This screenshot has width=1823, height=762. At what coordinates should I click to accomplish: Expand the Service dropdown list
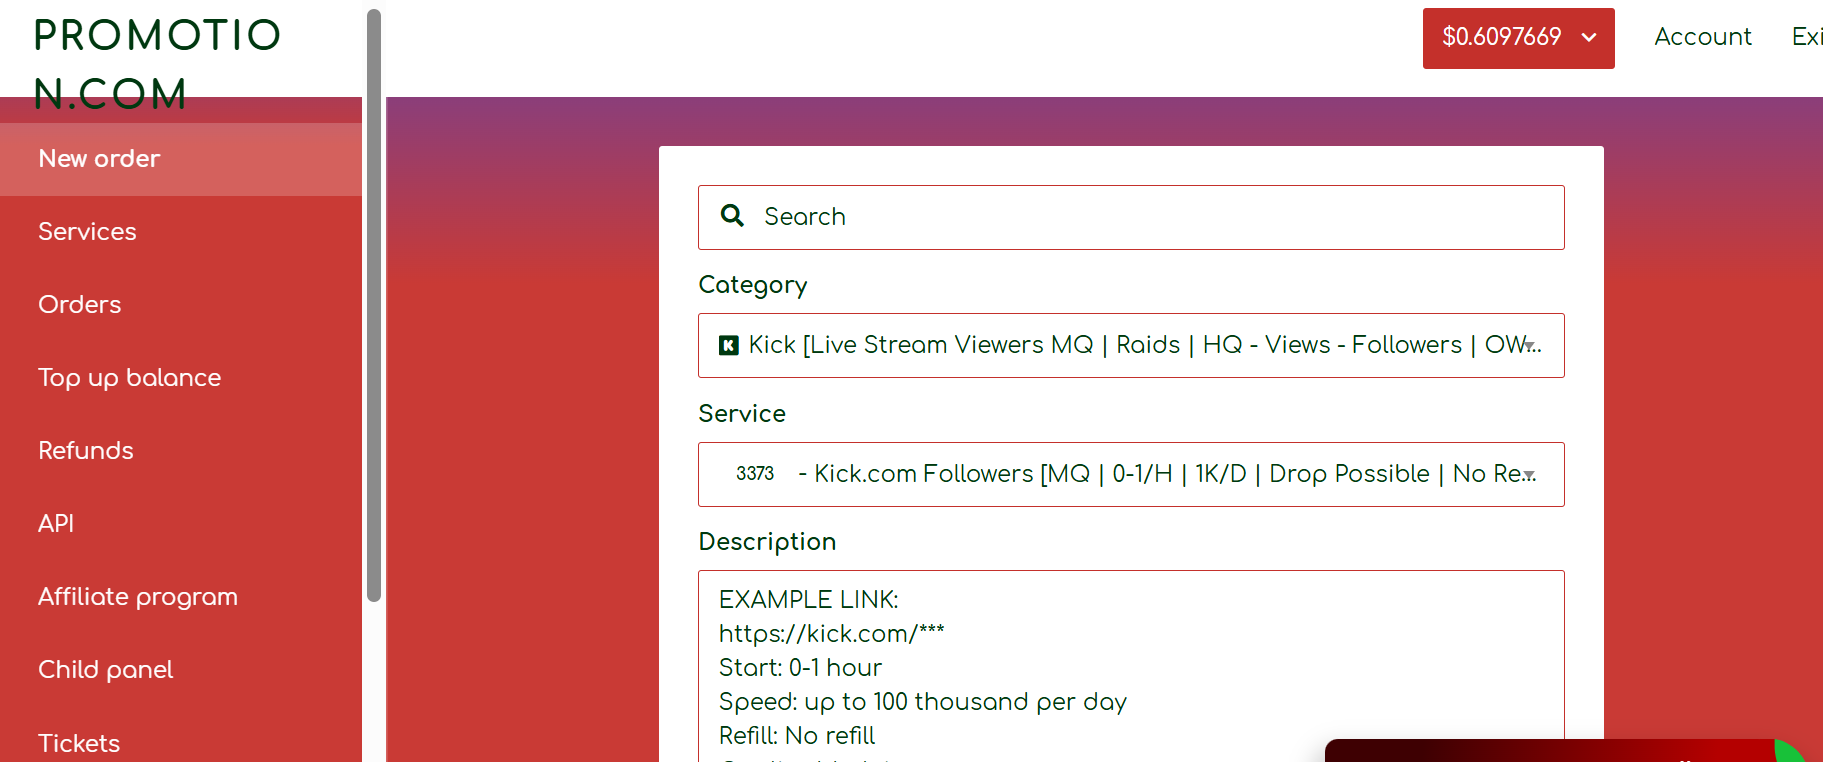pyautogui.click(x=1131, y=474)
